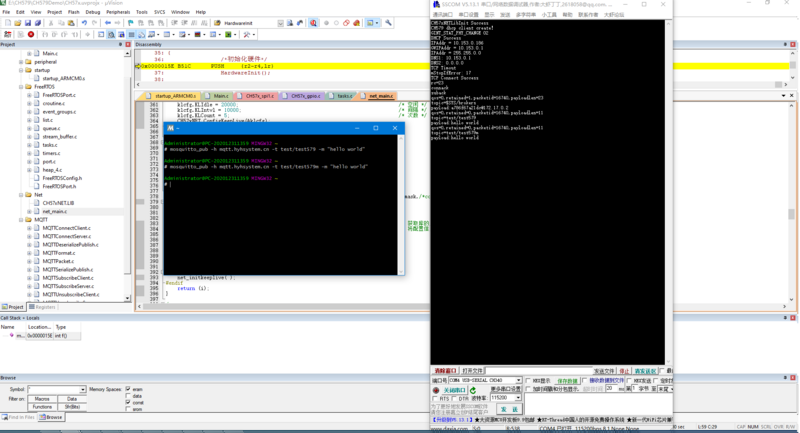800x433 pixels.
Task: Click the Insert Bookmark flag icon
Action: point(131,23)
